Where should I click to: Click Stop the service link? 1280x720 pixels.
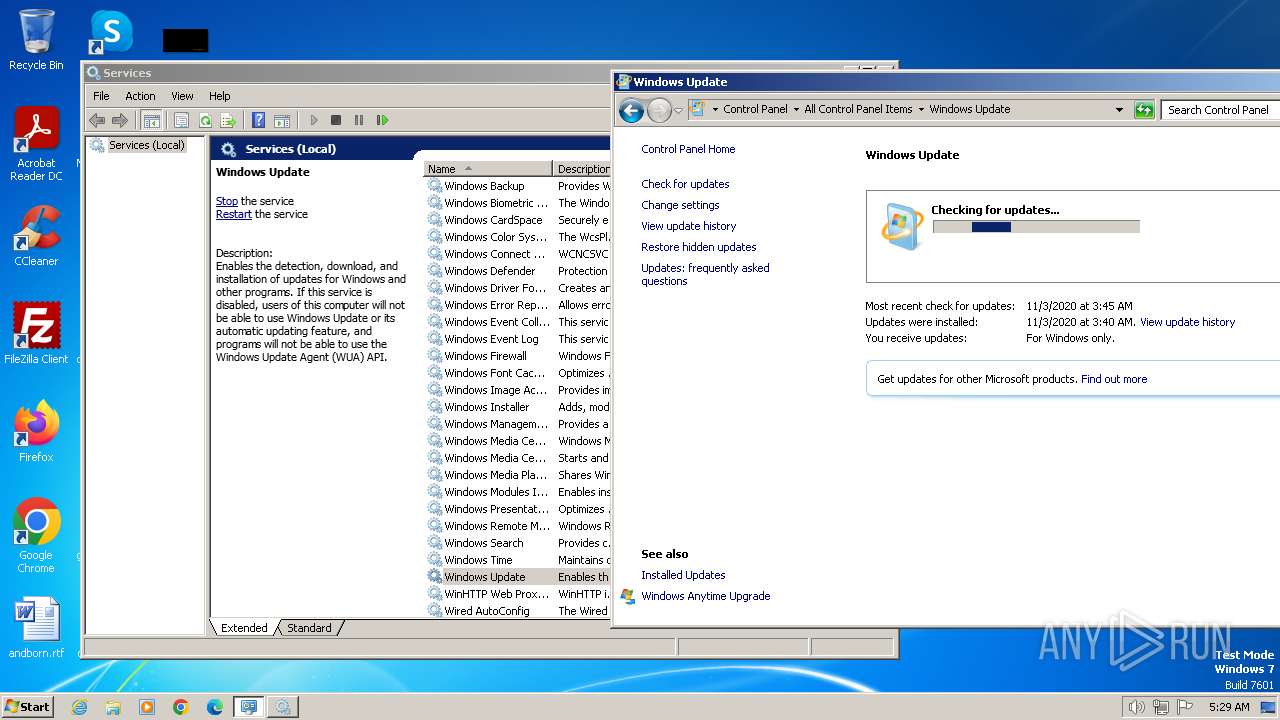pyautogui.click(x=227, y=201)
